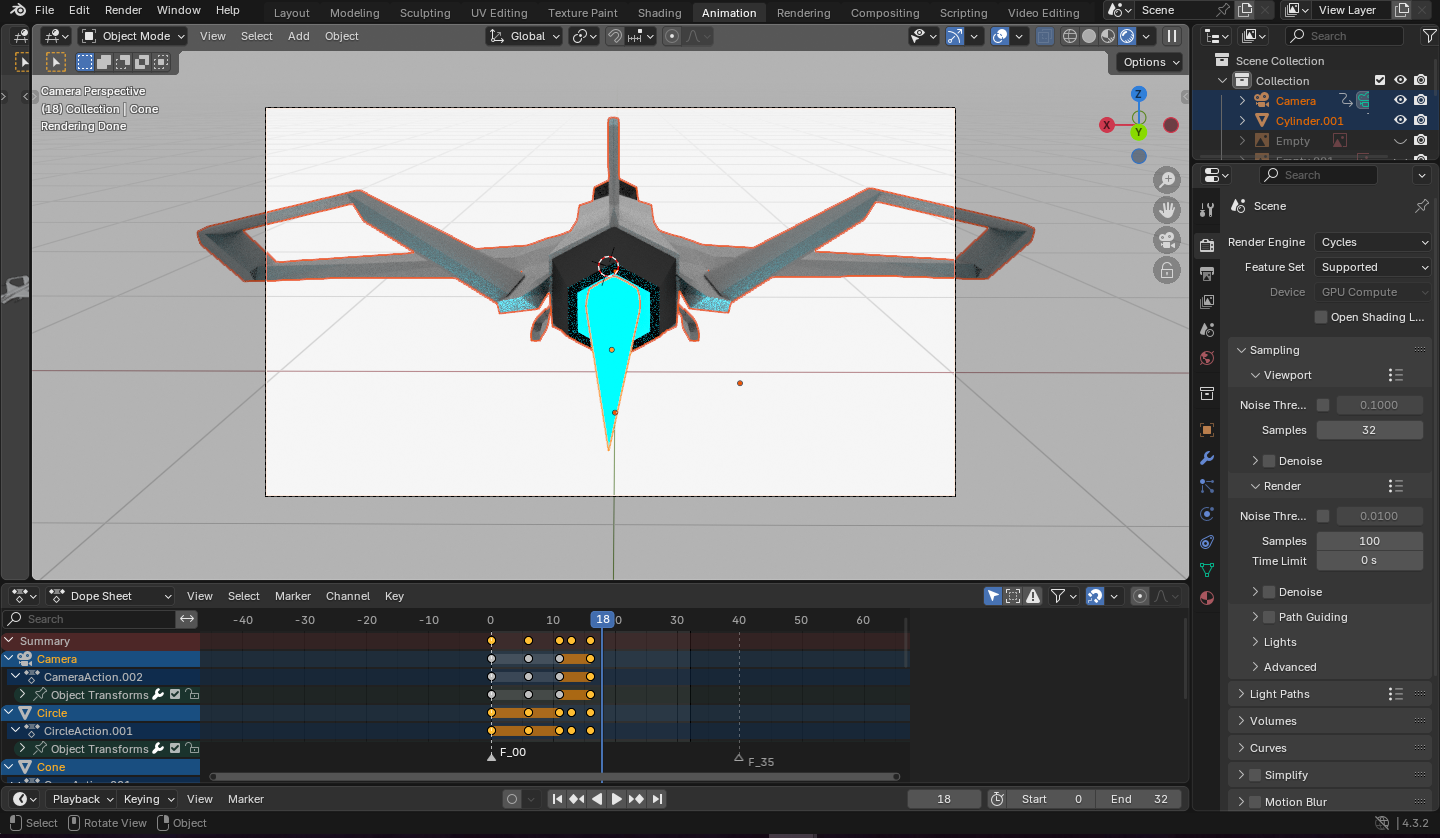Open the viewport Add menu
The image size is (1440, 838).
pyautogui.click(x=299, y=36)
